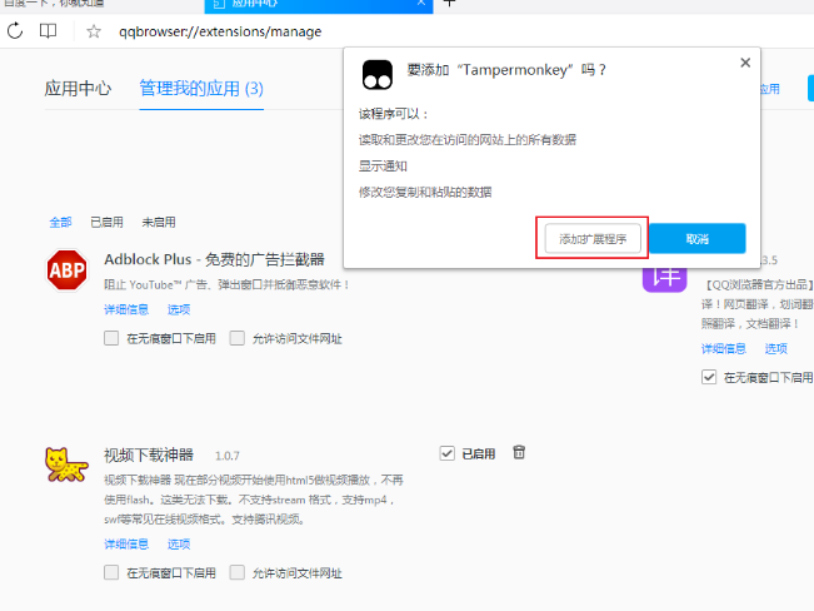The image size is (814, 611).
Task: Click the Adblock Plus ABP icon
Action: coord(67,270)
